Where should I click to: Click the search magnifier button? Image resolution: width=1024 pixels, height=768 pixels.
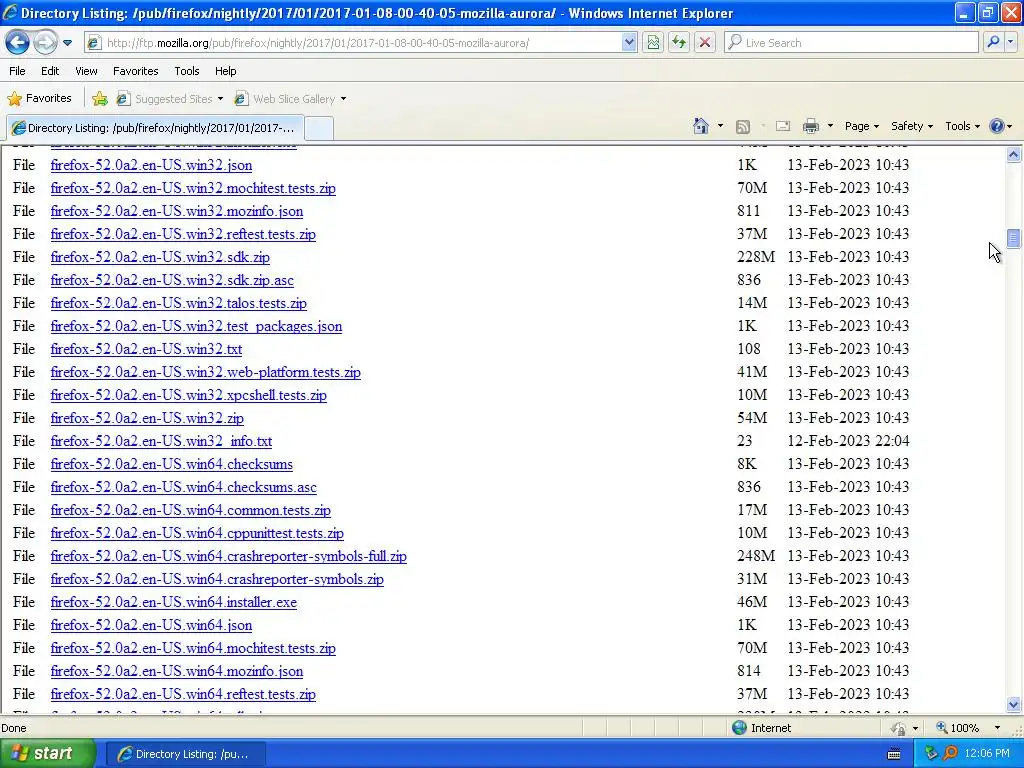(993, 43)
